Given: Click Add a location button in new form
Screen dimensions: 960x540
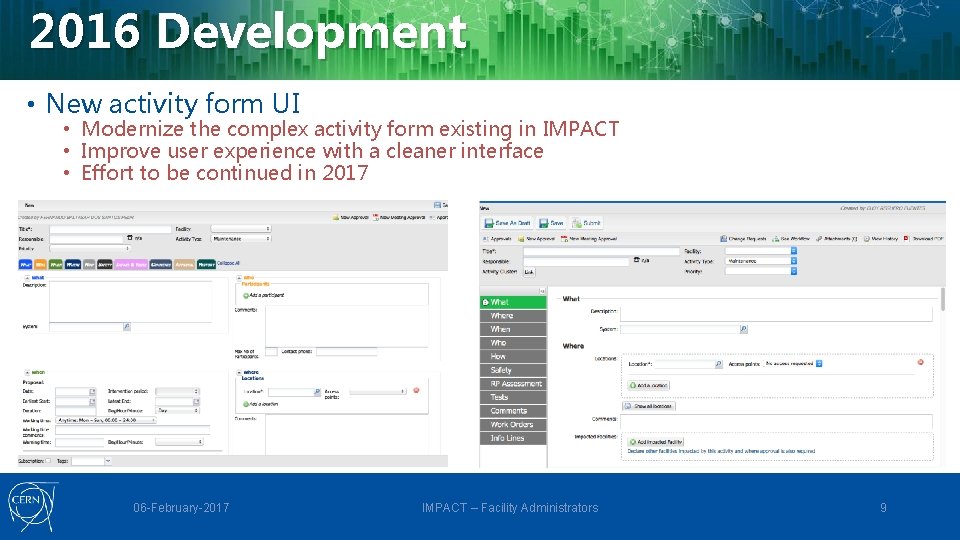Looking at the screenshot, I should pyautogui.click(x=648, y=385).
